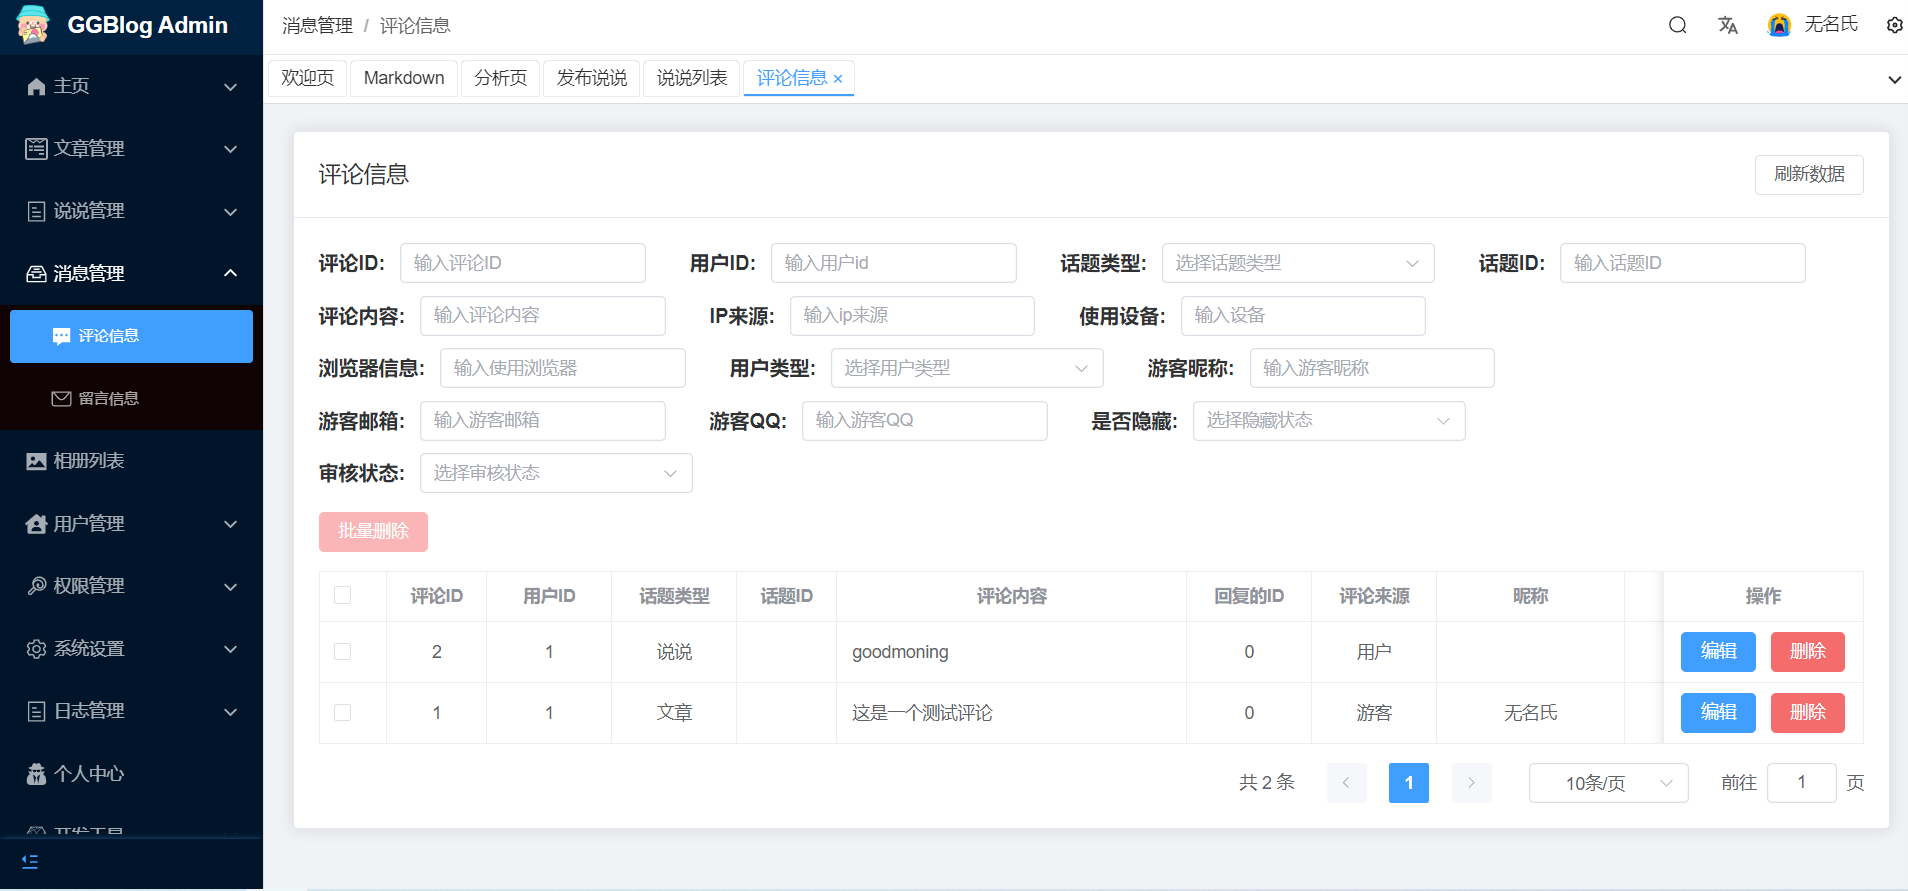Focus the 输入游客邮箱 field

(x=542, y=421)
